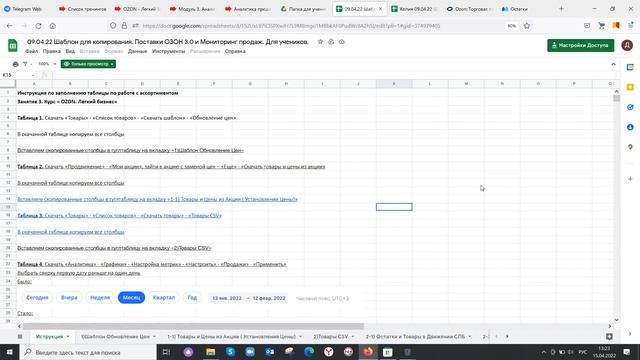Open Skype from the taskbar
Viewport: 640px width, 360px height.
230,352
